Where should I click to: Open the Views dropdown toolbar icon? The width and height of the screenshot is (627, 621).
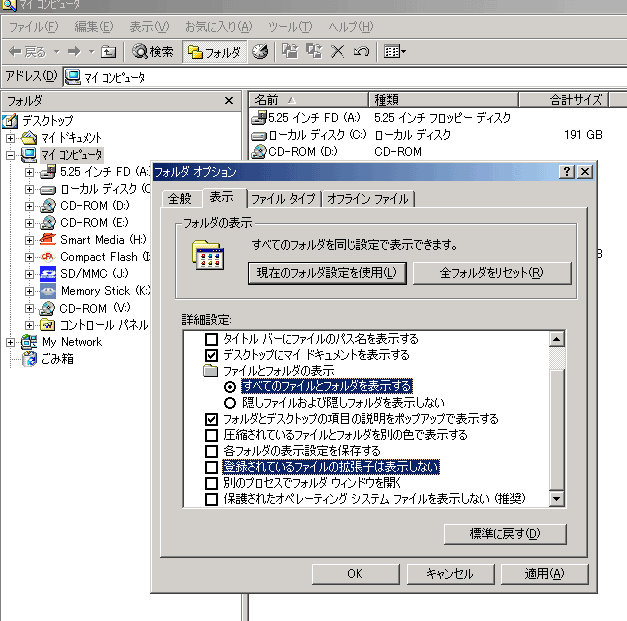click(395, 52)
